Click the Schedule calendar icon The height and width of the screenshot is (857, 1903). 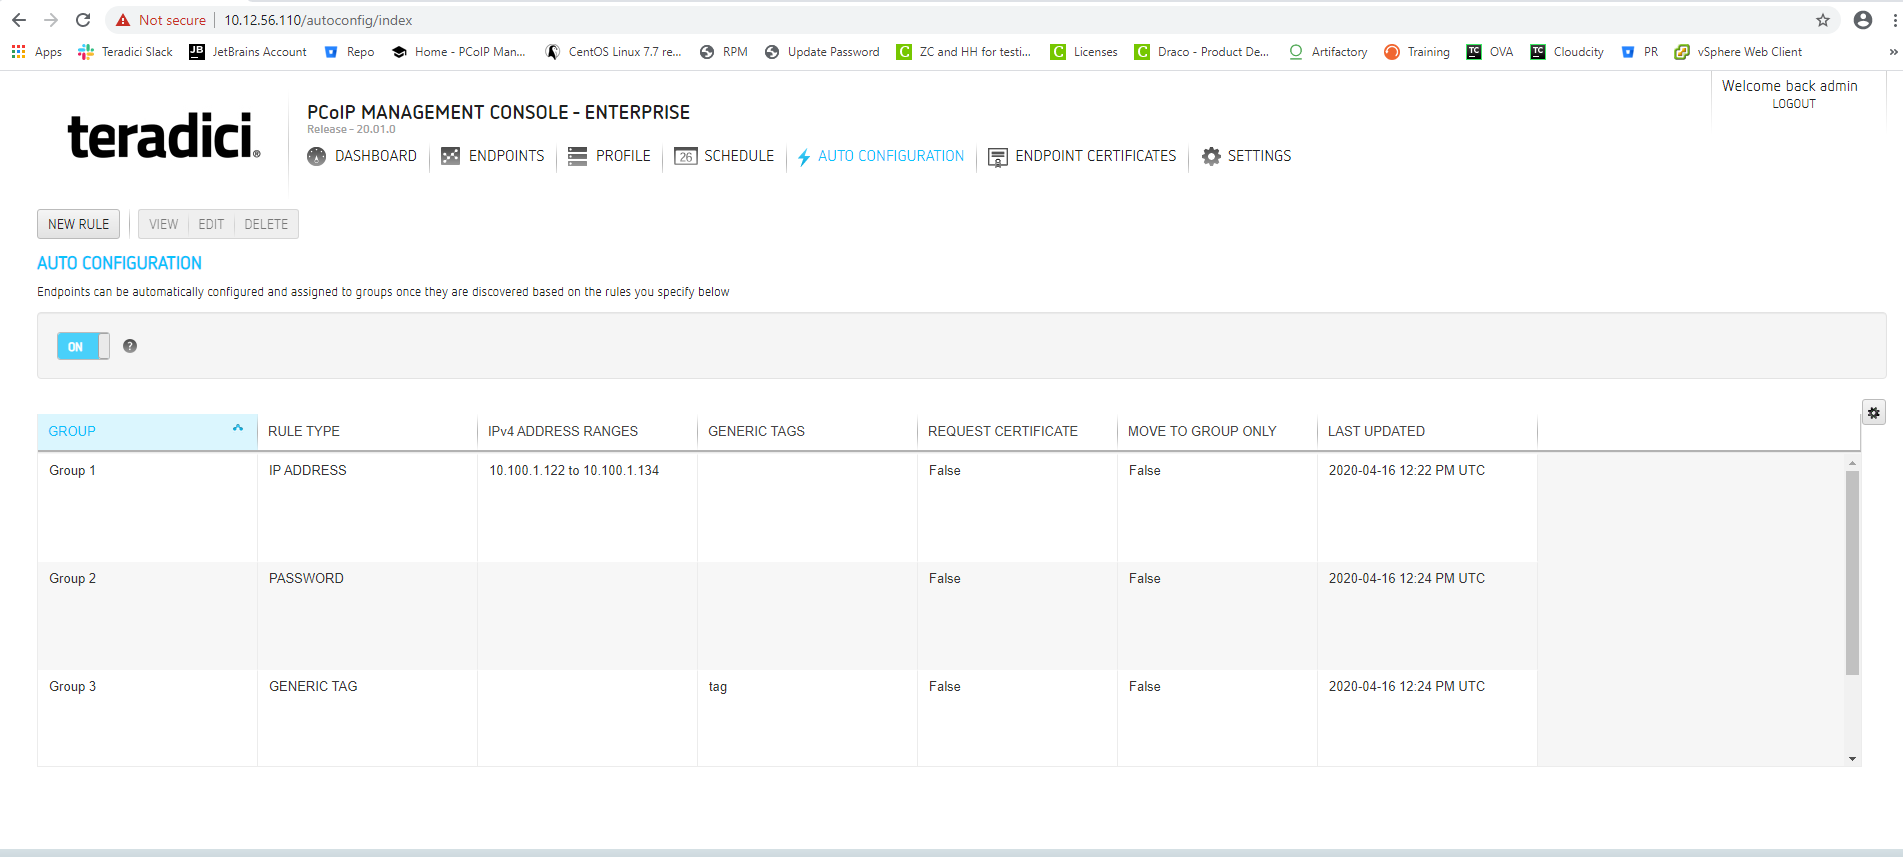click(x=685, y=156)
